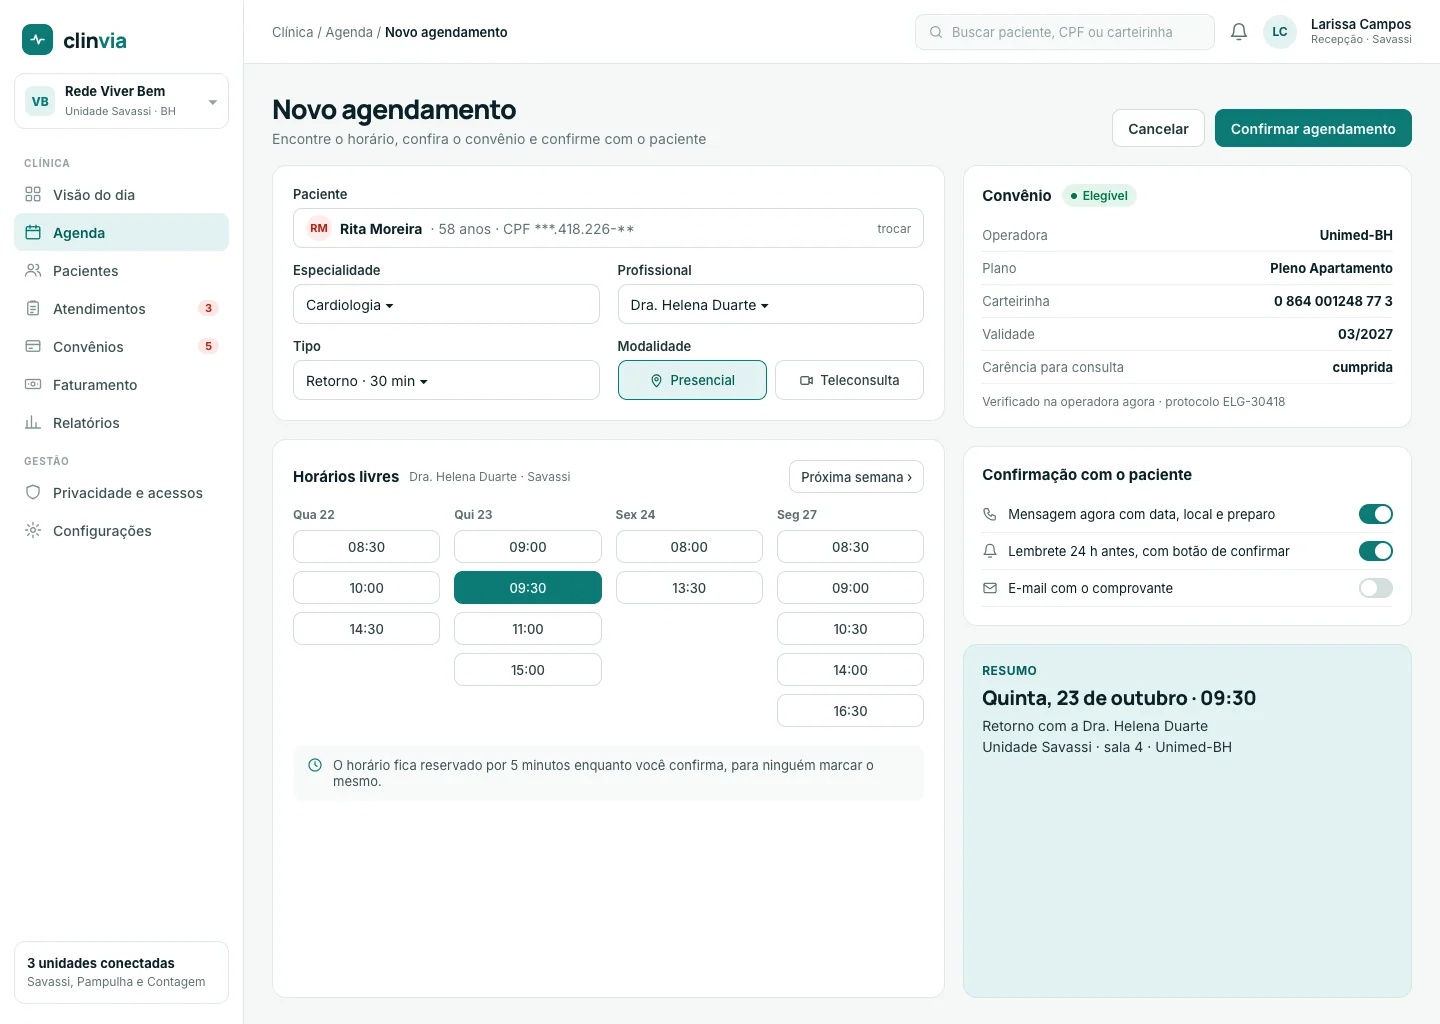Turn off Lembrete 24 h antes toggle
Screen dimensions: 1440x1024
1376,551
